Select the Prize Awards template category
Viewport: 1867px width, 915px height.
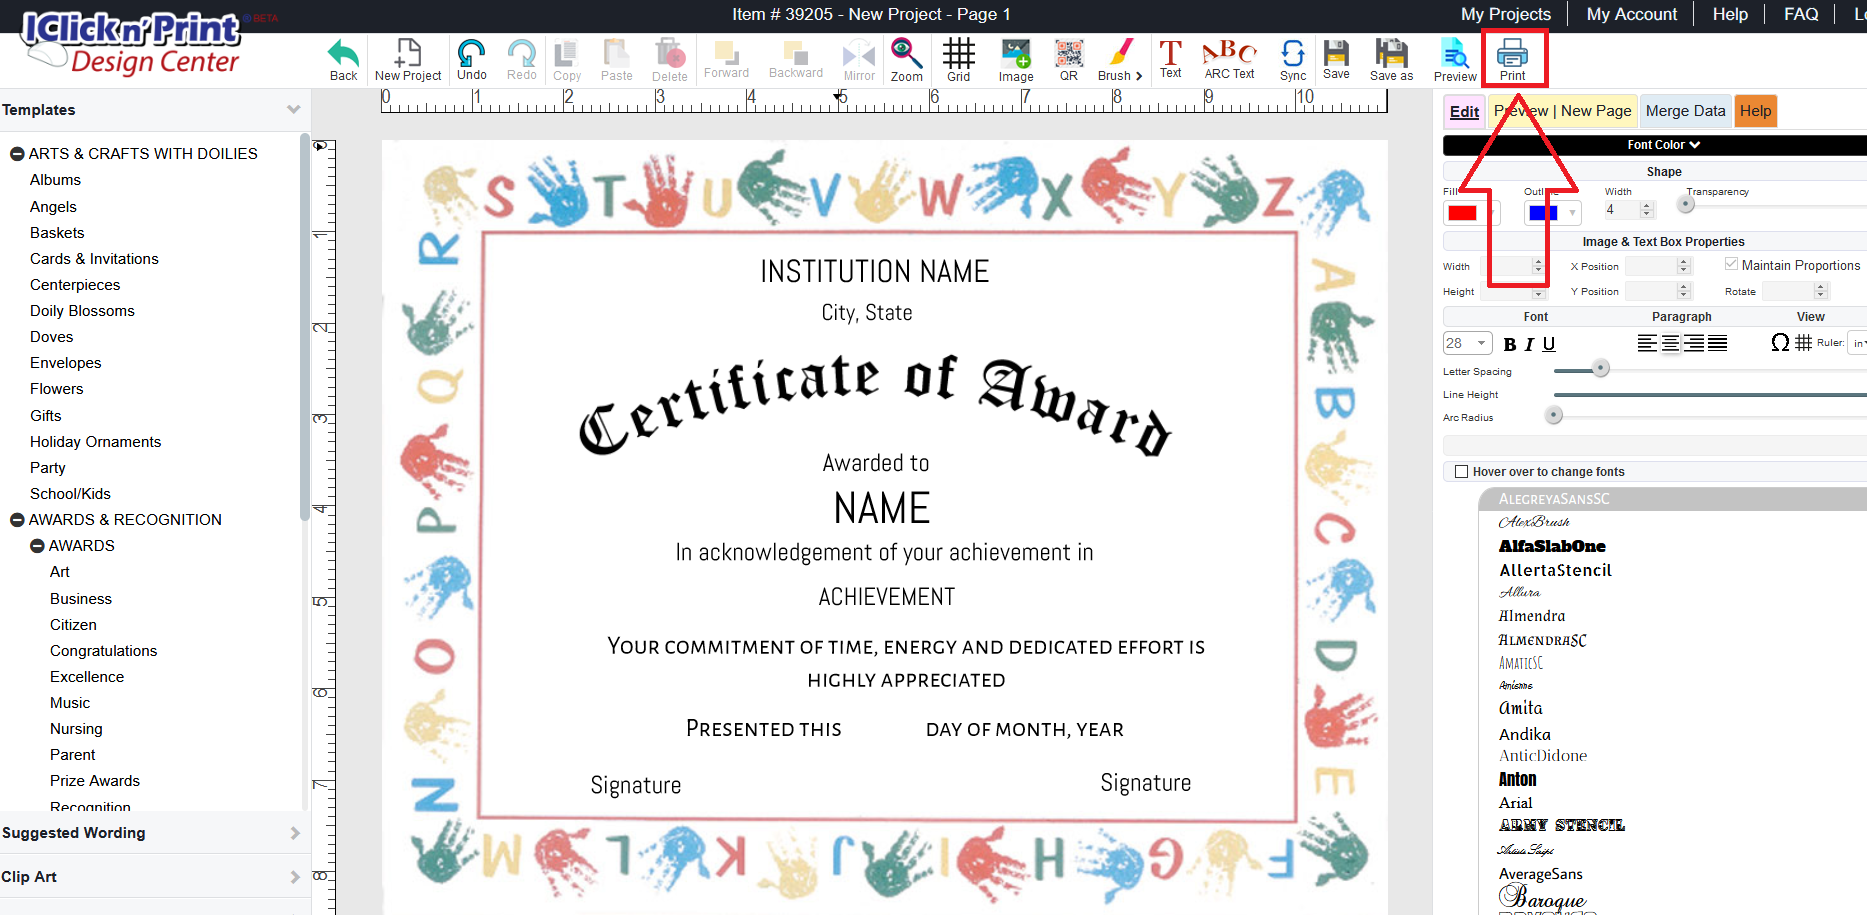[95, 781]
